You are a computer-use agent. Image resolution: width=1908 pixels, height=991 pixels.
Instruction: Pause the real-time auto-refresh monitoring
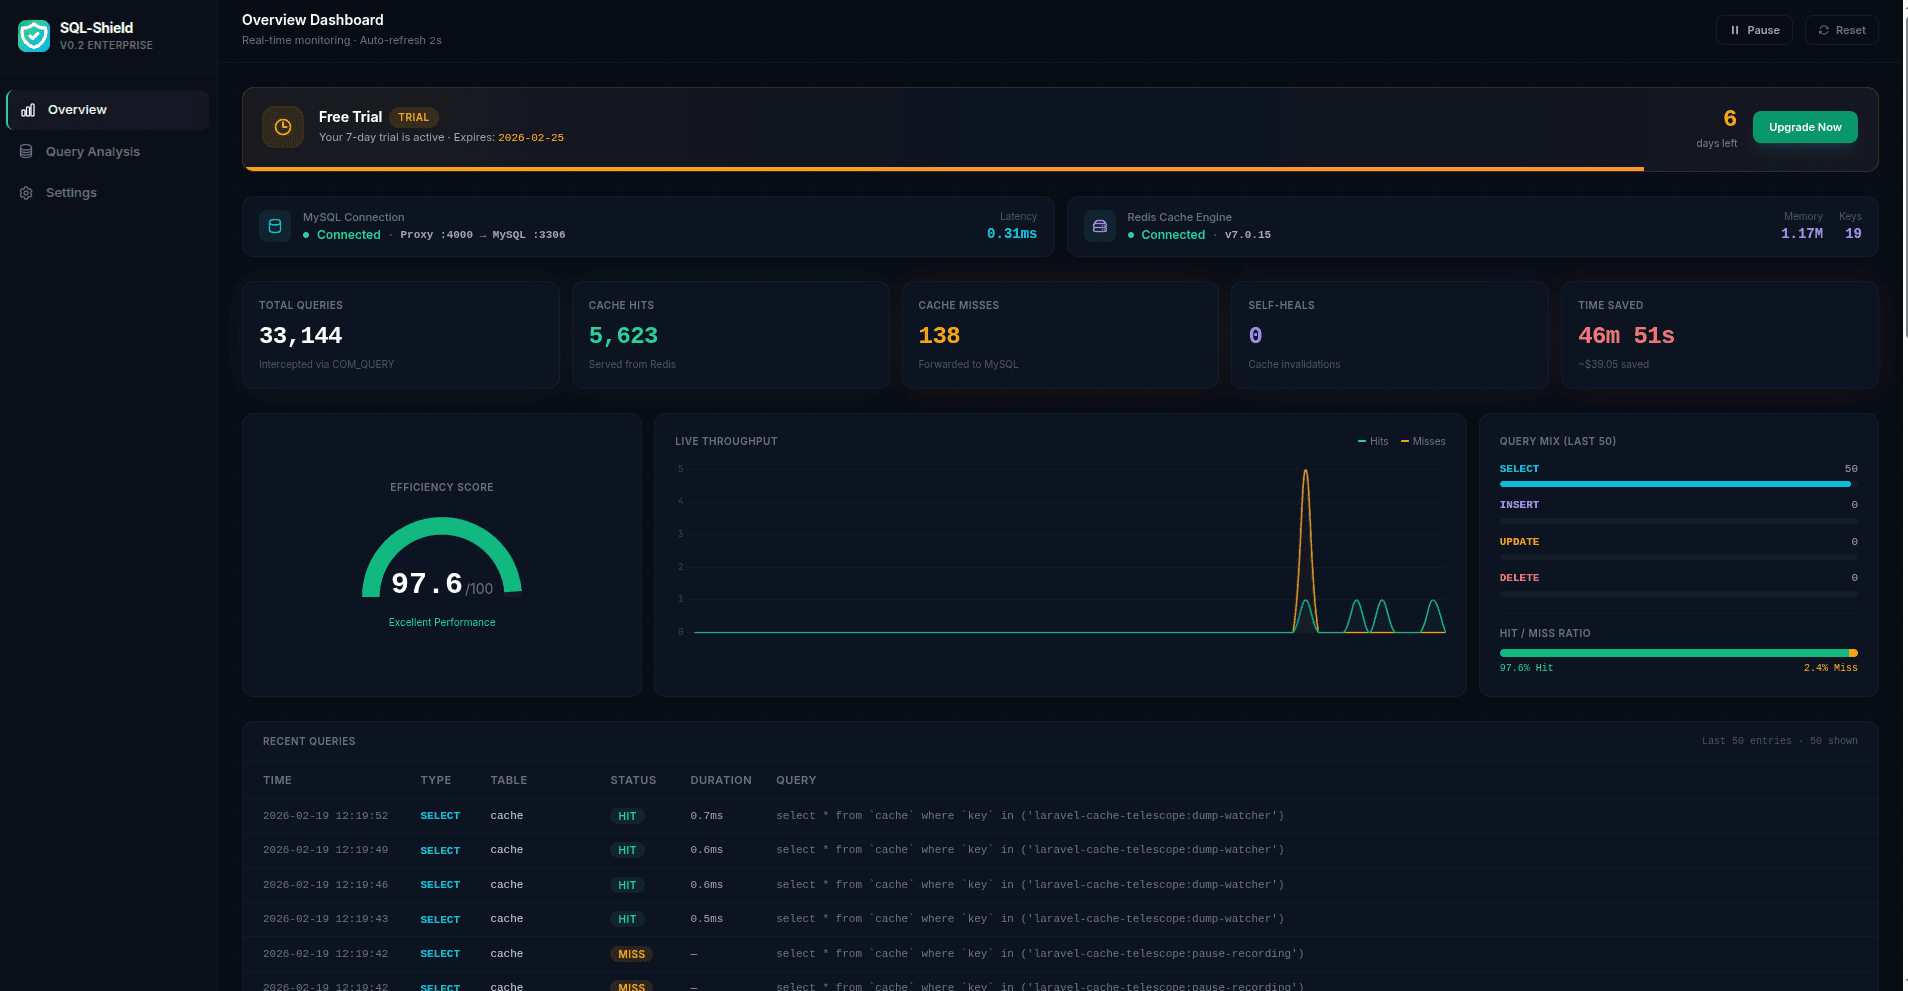click(x=1754, y=30)
